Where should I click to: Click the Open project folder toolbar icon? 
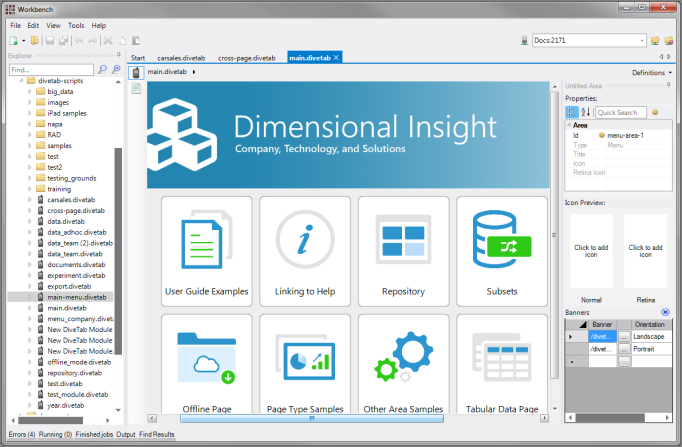click(34, 40)
